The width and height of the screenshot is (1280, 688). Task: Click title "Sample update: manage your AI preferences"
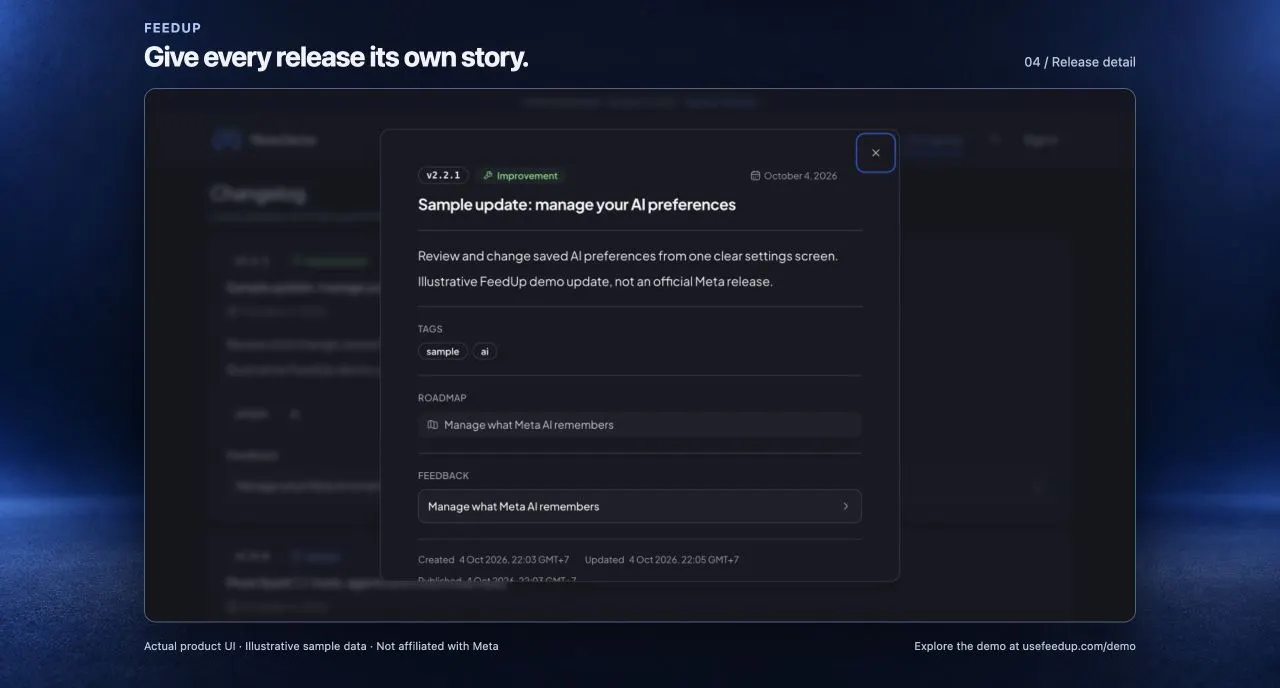pyautogui.click(x=577, y=204)
